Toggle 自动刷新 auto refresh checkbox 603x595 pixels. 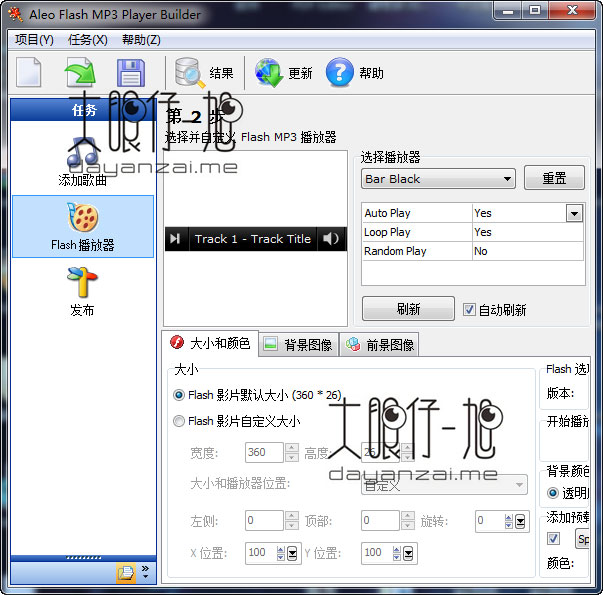pos(469,309)
